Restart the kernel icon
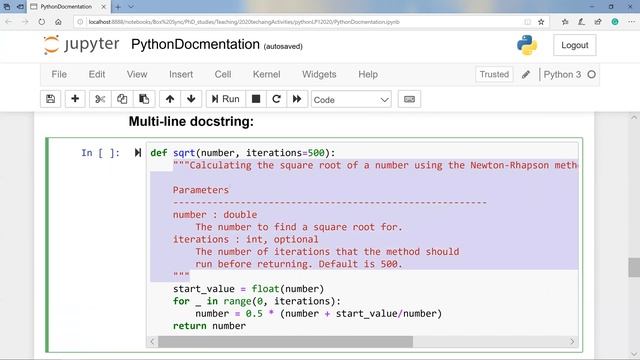Image resolution: width=640 pixels, height=360 pixels. coord(276,99)
